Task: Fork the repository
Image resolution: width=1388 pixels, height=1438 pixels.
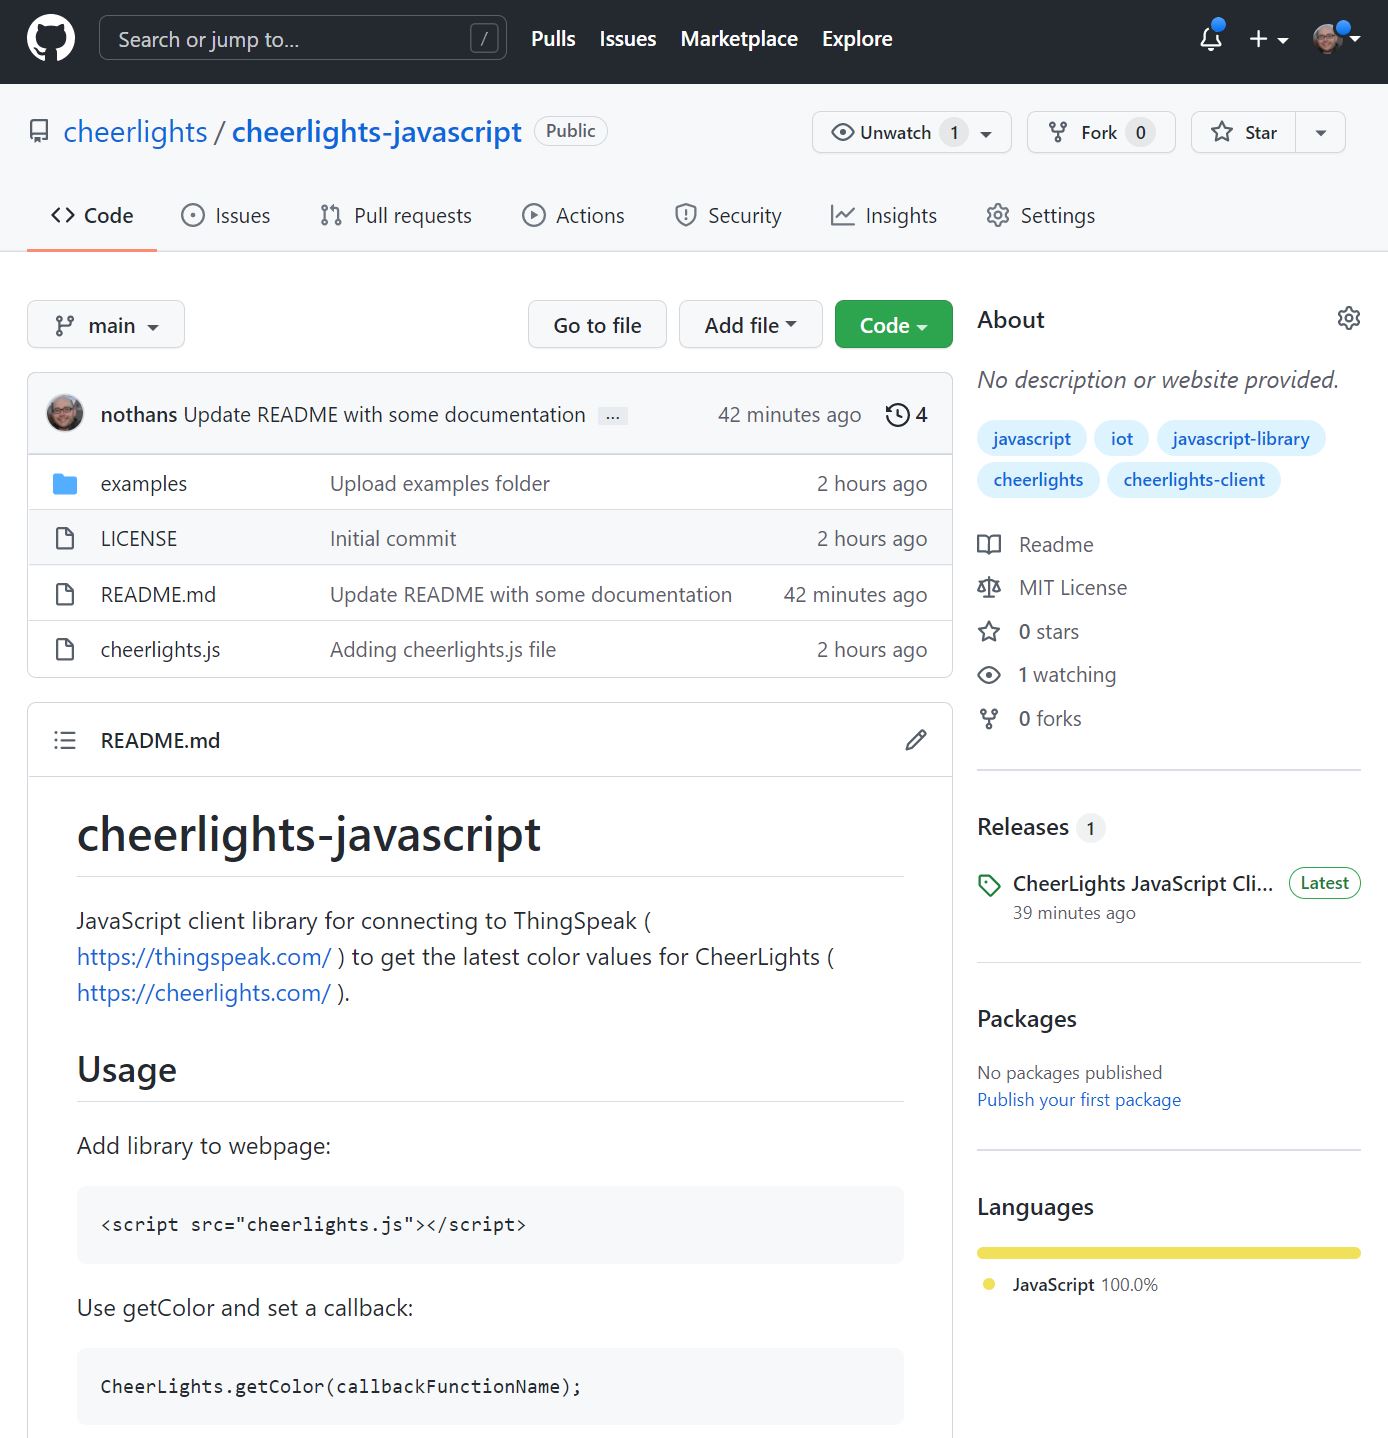Action: click(x=1101, y=132)
